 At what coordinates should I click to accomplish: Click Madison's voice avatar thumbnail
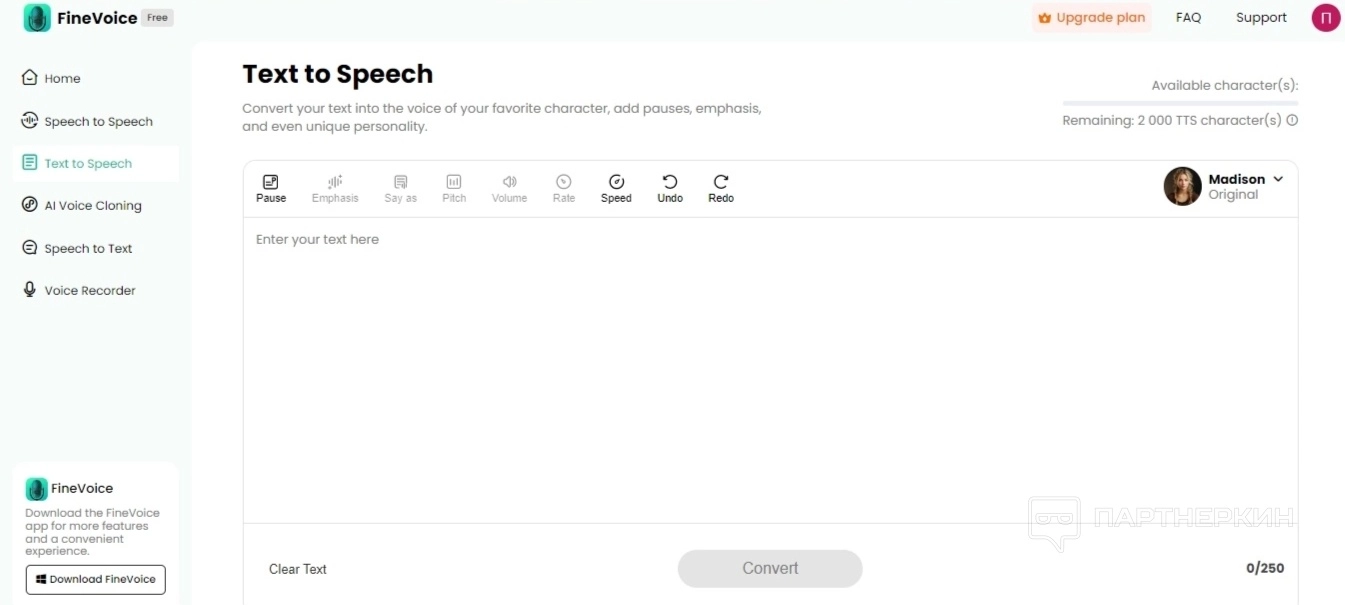[1182, 186]
